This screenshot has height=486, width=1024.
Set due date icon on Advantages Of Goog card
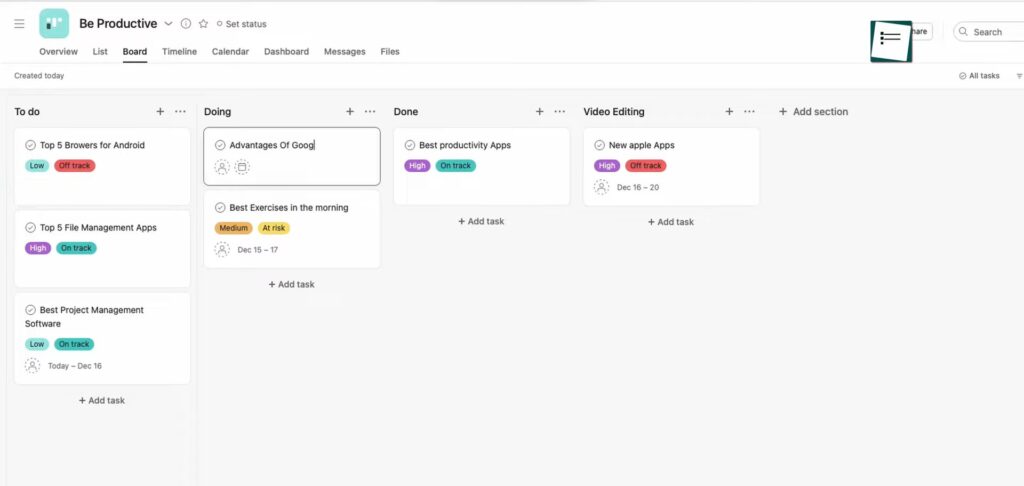241,167
